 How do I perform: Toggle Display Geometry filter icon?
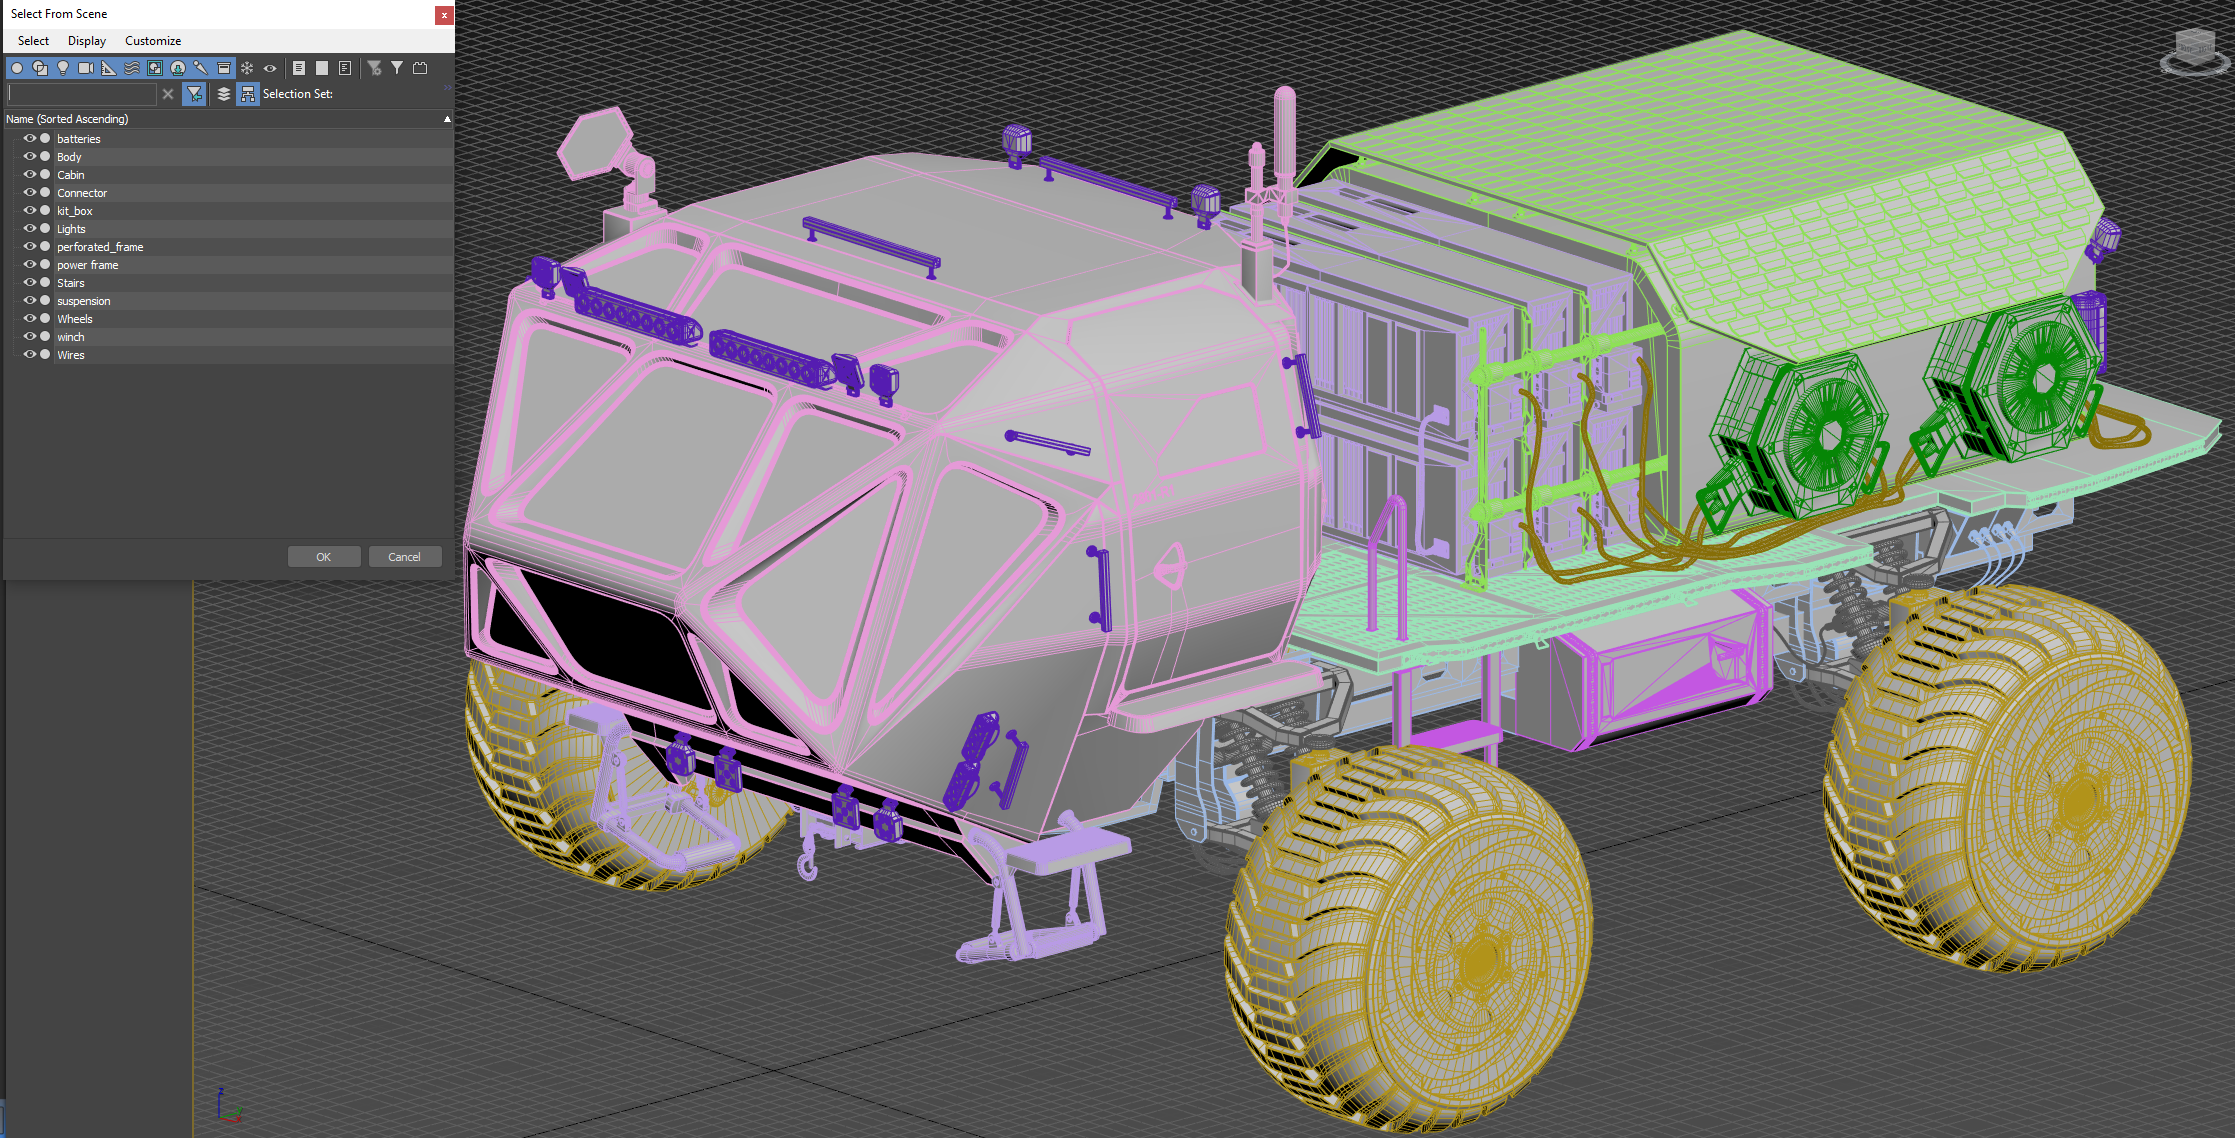click(x=17, y=68)
